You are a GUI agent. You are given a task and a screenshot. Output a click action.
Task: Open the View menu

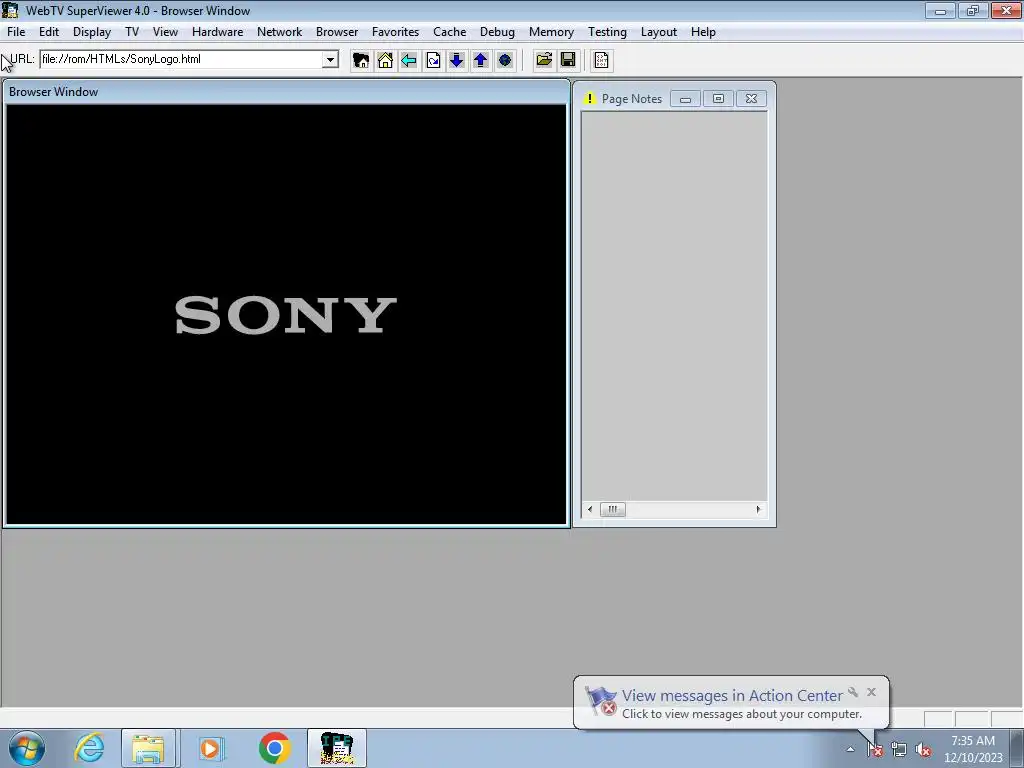tap(165, 32)
